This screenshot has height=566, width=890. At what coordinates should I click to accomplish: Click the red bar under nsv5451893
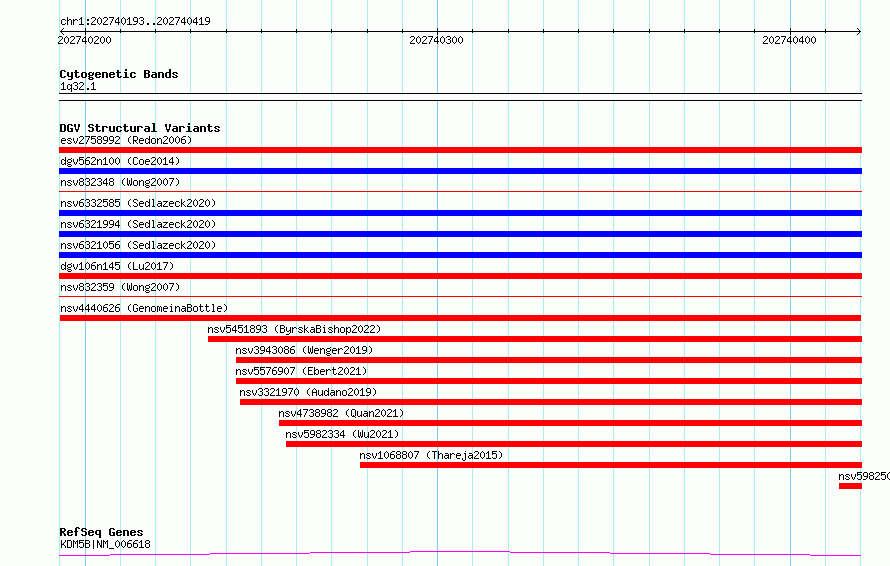point(535,339)
